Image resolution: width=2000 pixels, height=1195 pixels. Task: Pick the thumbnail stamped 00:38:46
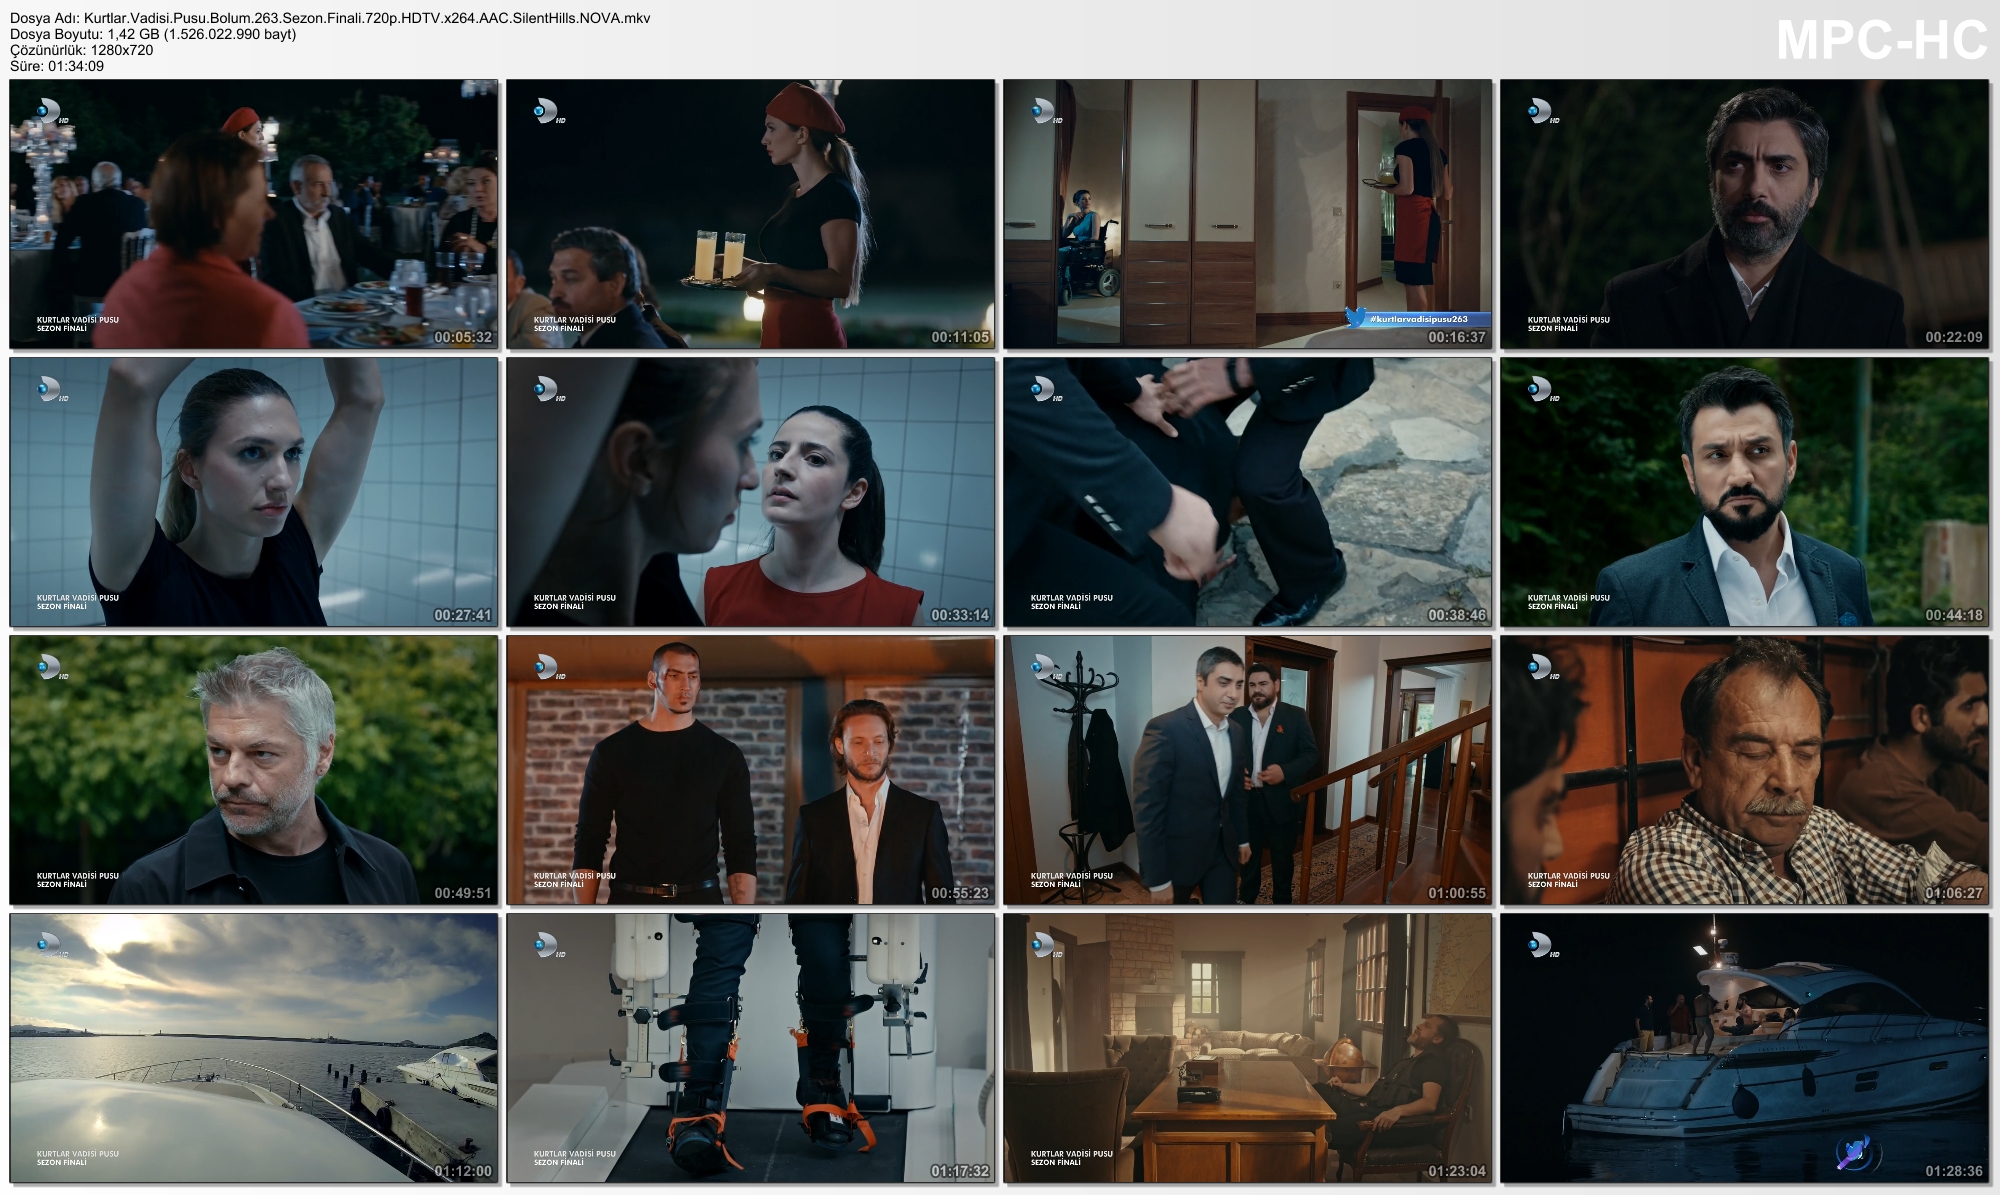point(1248,492)
